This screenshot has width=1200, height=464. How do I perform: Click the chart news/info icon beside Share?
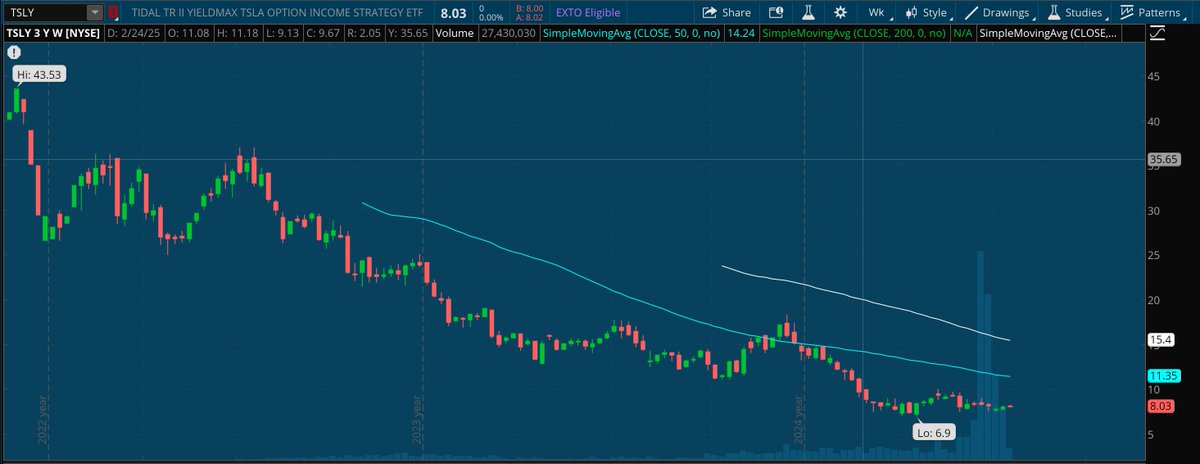pyautogui.click(x=775, y=13)
